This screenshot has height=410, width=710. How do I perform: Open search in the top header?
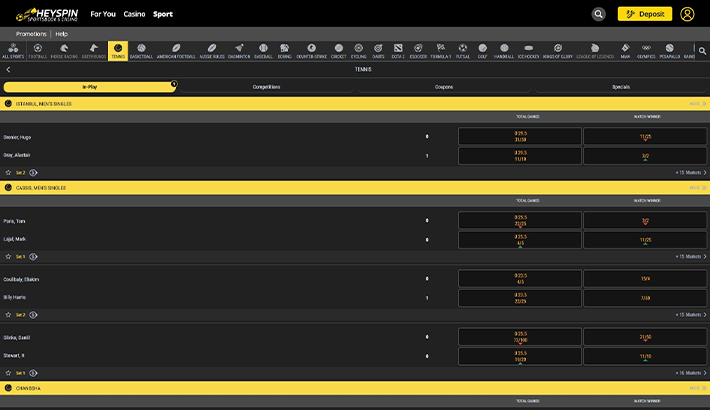(598, 14)
